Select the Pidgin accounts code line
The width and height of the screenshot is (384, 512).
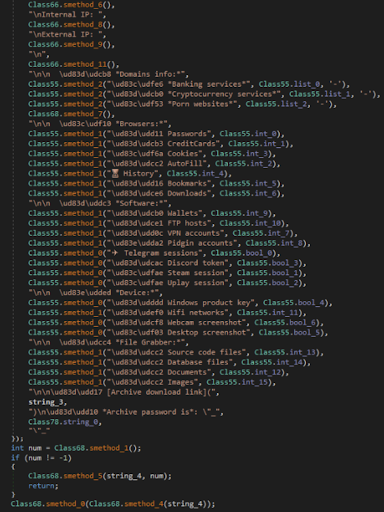[169, 243]
